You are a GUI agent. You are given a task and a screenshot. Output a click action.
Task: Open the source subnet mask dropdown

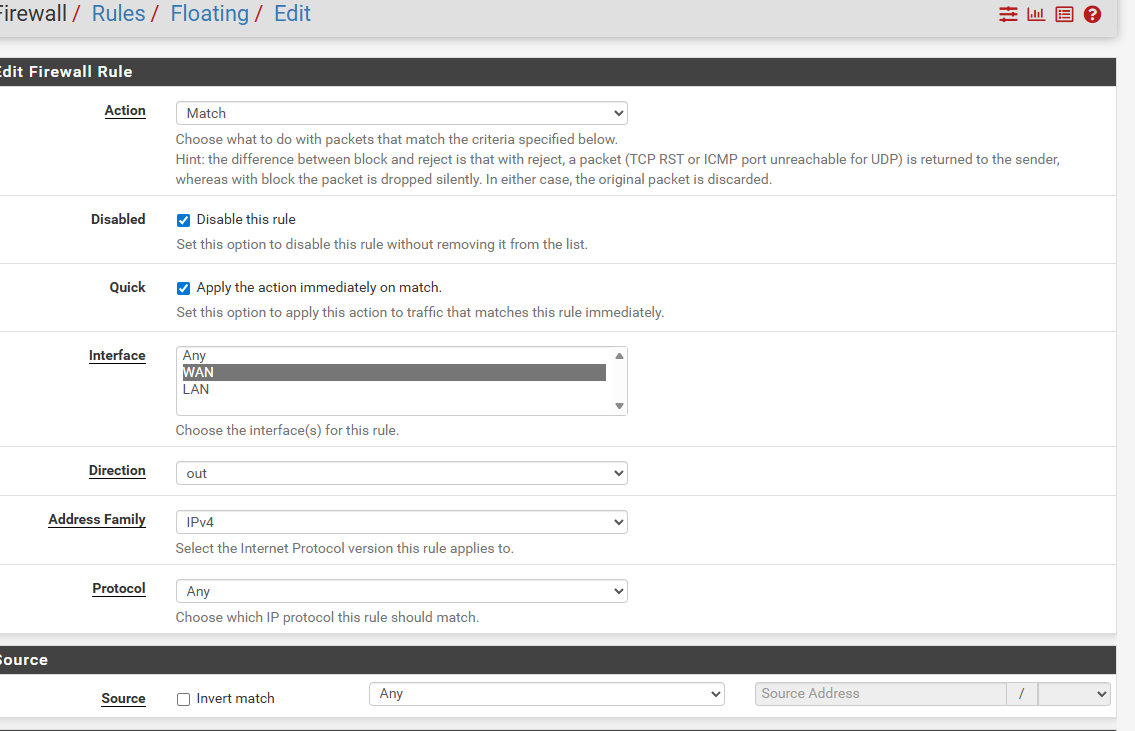pyautogui.click(x=1074, y=694)
